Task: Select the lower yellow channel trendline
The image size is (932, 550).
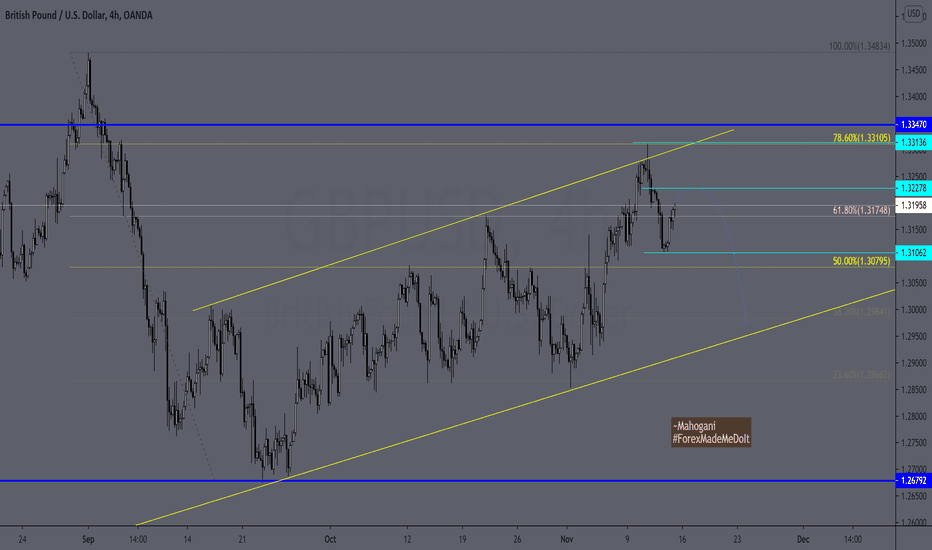Action: (x=515, y=408)
